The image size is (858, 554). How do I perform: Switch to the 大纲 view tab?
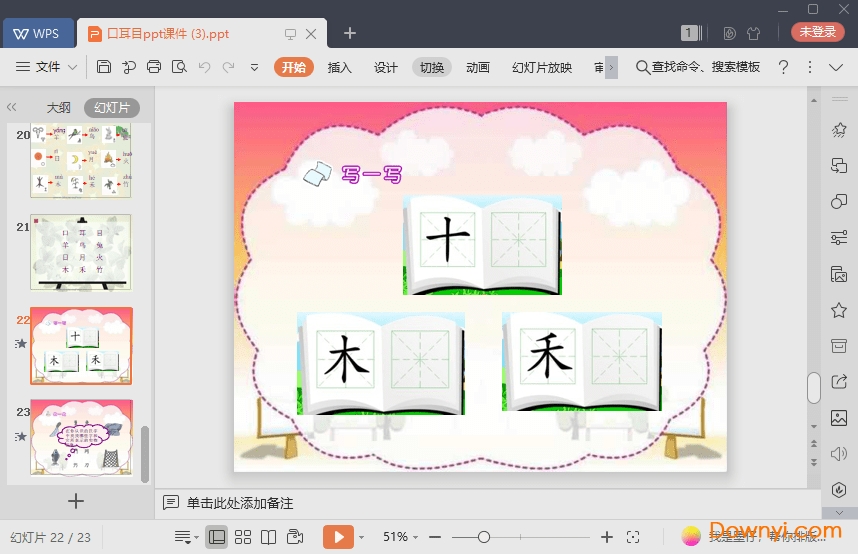[59, 107]
